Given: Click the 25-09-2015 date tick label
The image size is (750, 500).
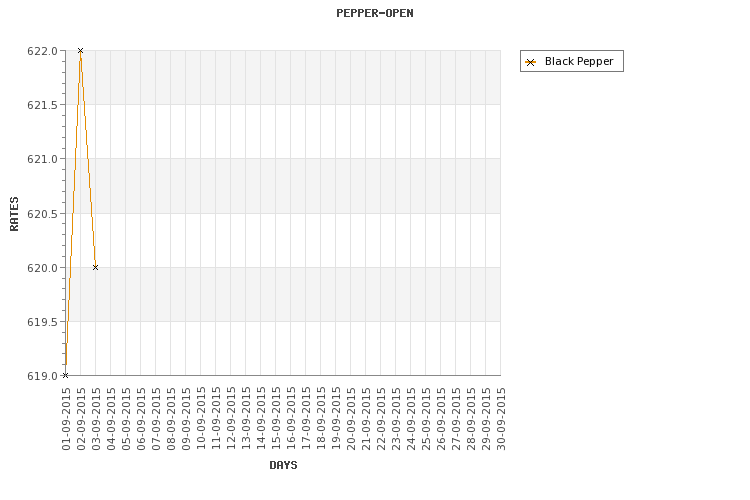Looking at the screenshot, I should pos(426,419).
